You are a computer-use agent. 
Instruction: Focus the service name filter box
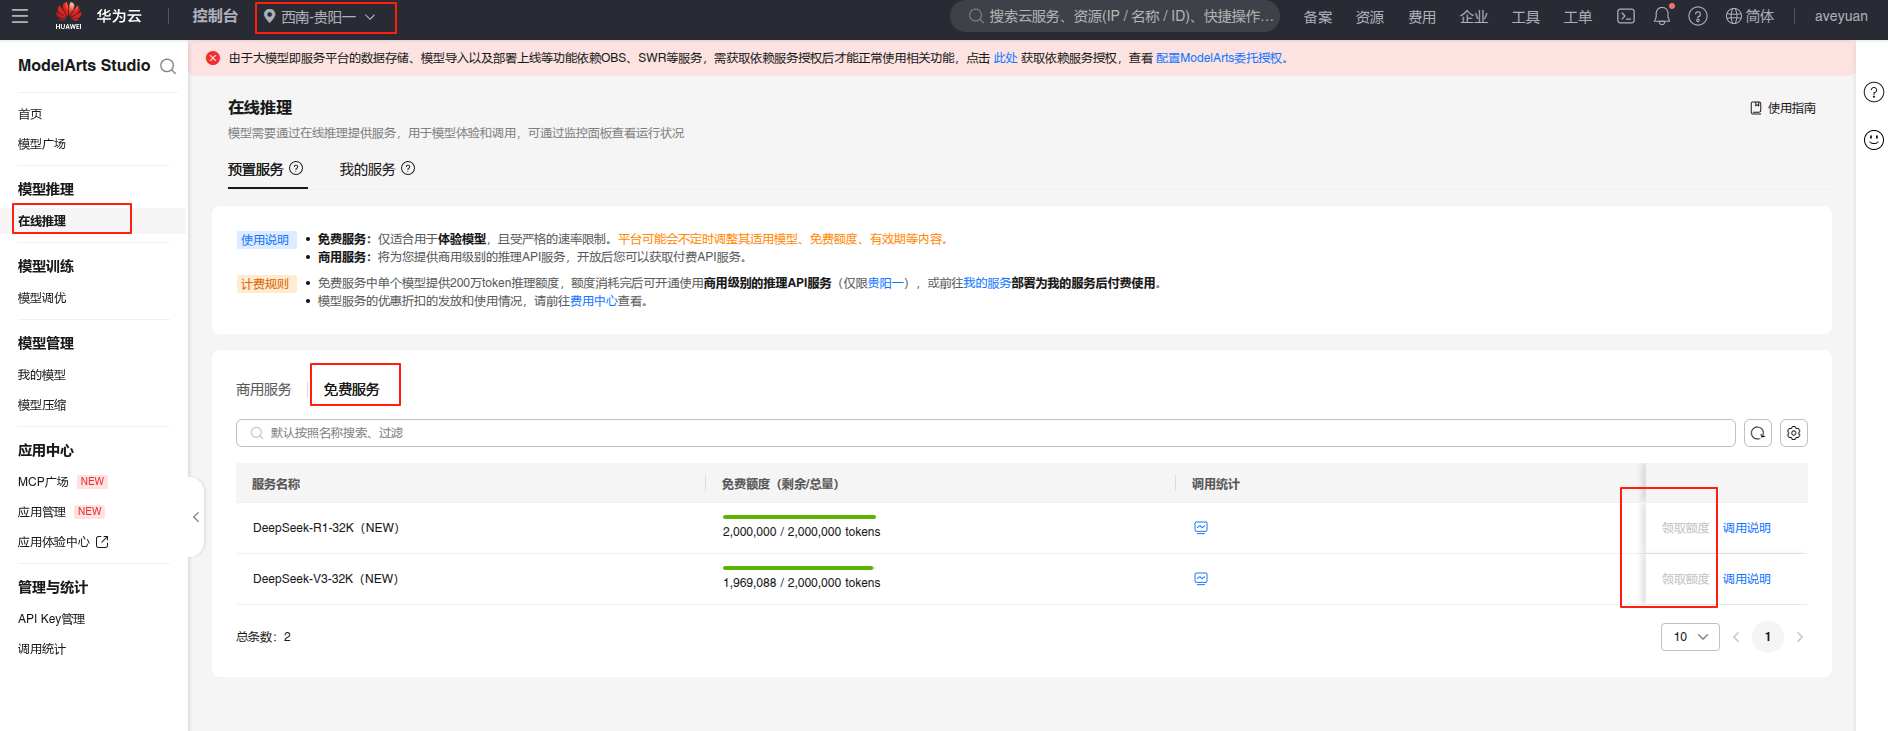tap(985, 433)
